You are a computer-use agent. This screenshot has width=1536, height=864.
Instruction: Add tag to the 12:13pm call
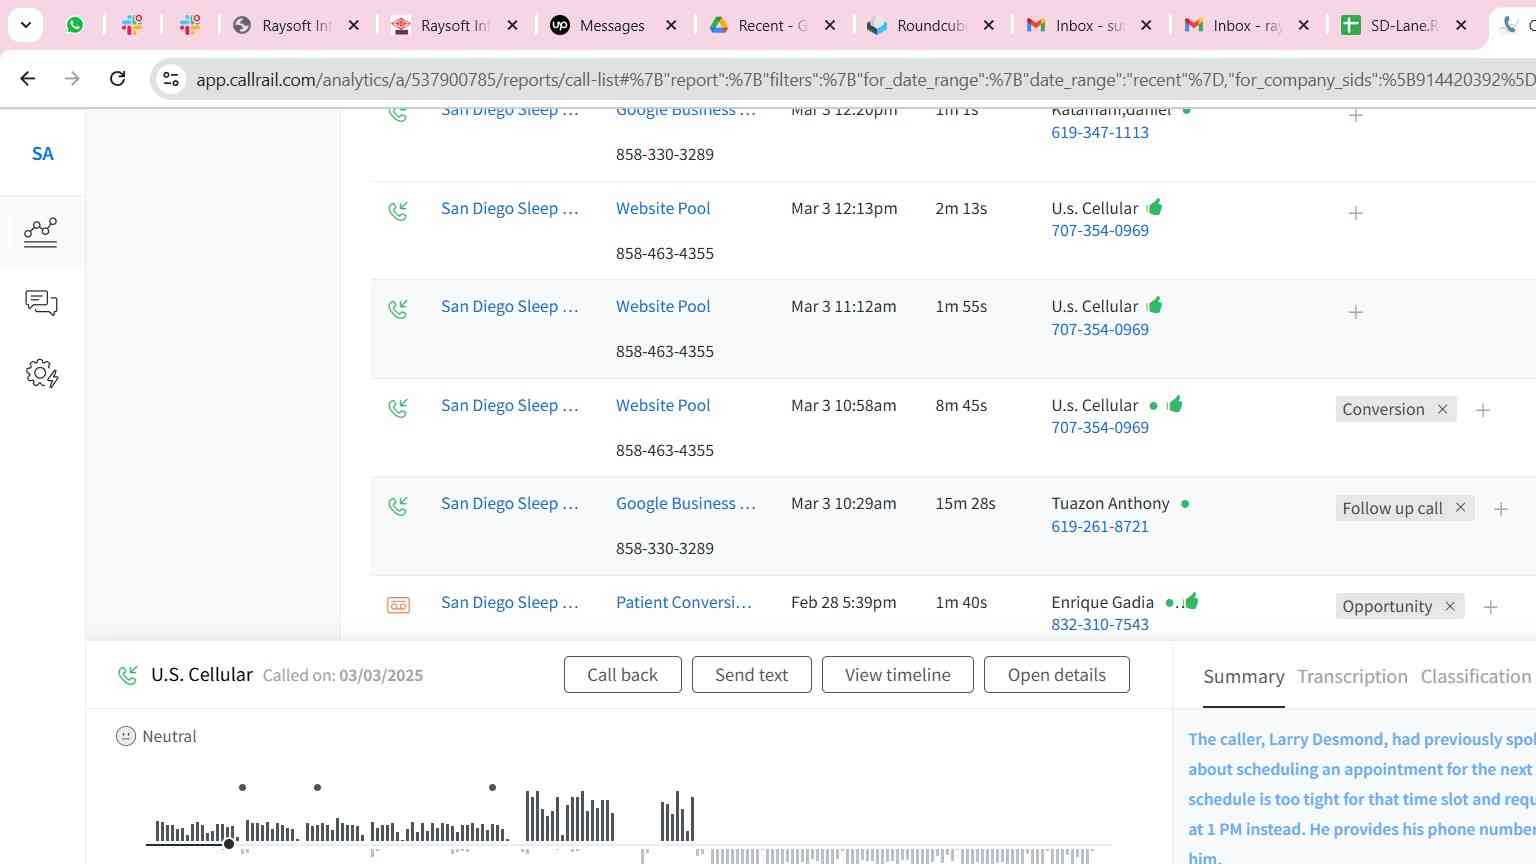point(1355,213)
